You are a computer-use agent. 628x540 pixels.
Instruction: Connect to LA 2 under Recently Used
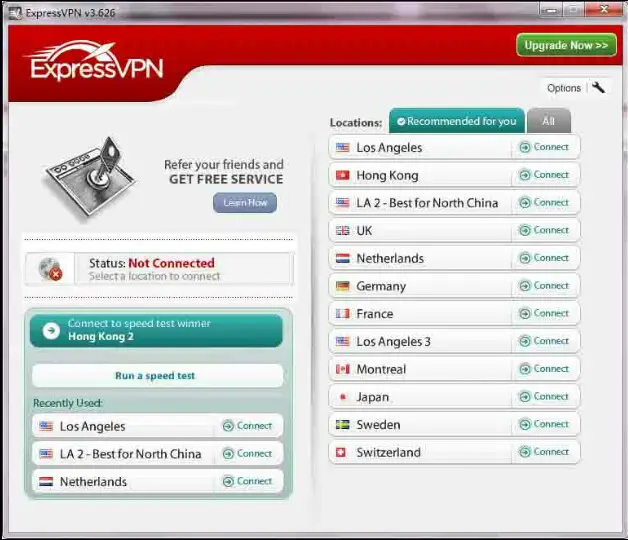(248, 453)
